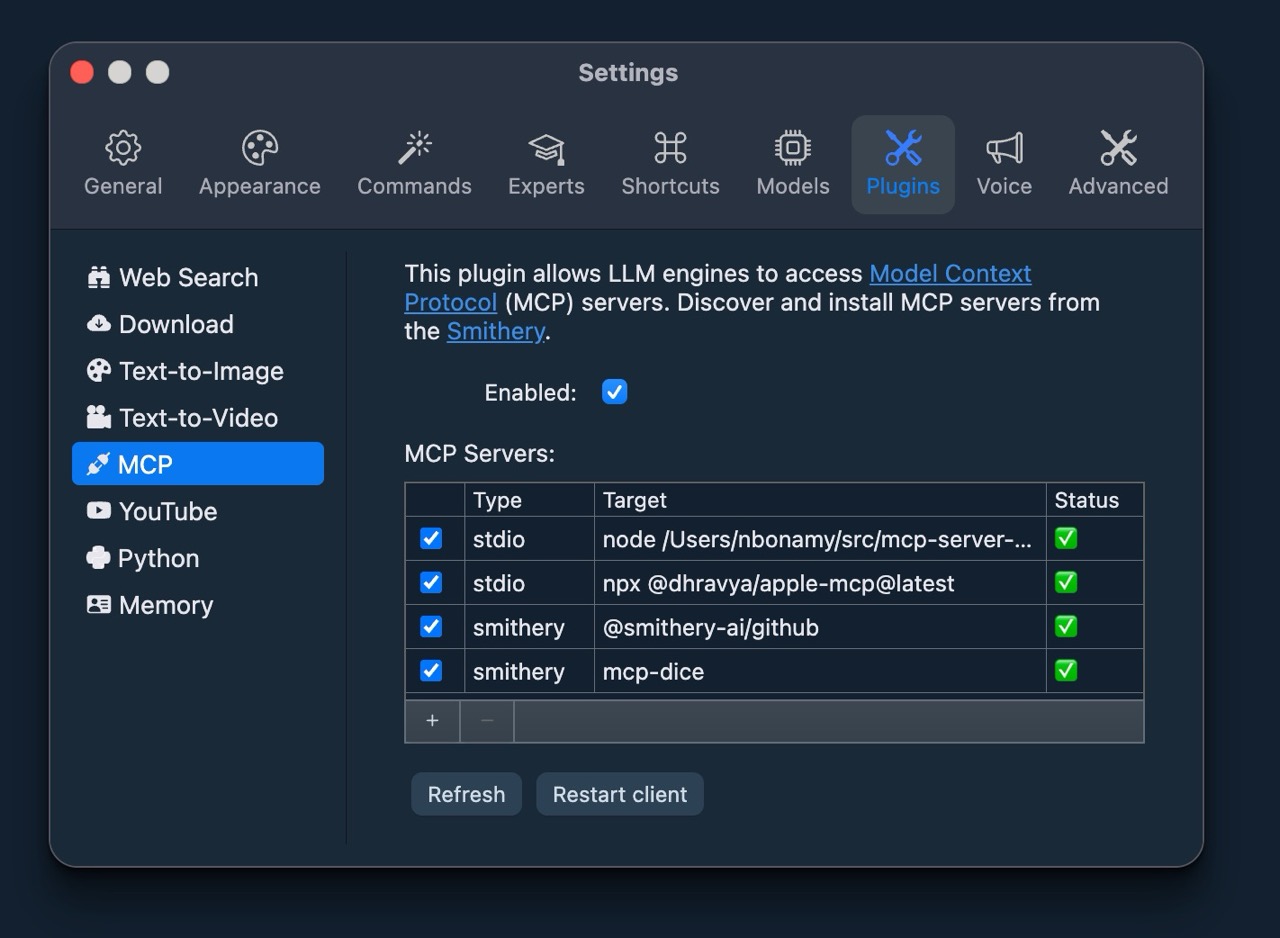Open the Appearance palette icon

point(259,149)
